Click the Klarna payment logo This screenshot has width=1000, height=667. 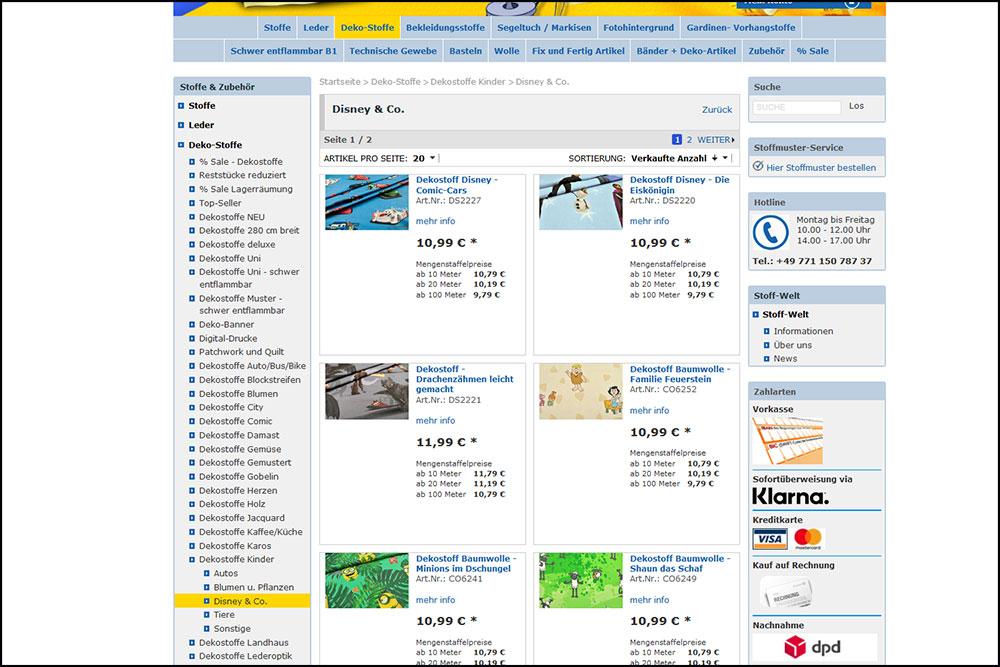(x=790, y=496)
